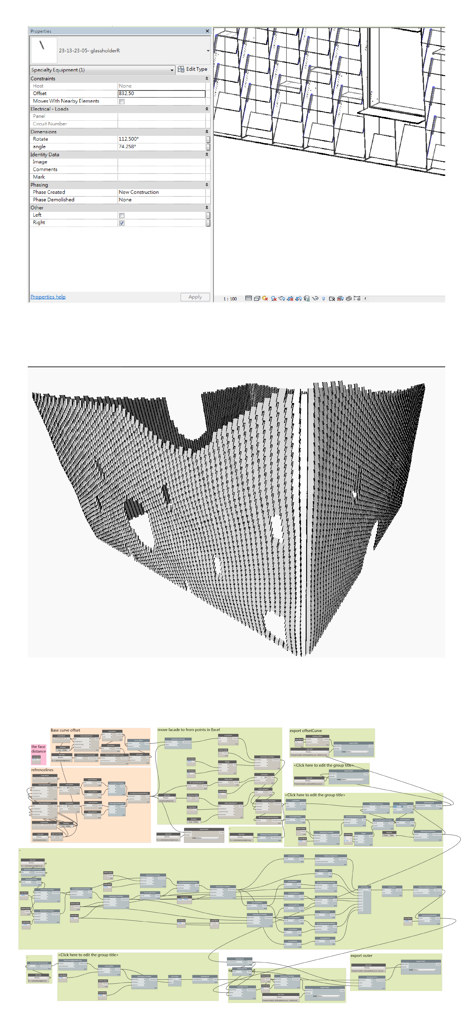Click the Rotate value 112.500°
The width and height of the screenshot is (474, 1024).
point(161,139)
